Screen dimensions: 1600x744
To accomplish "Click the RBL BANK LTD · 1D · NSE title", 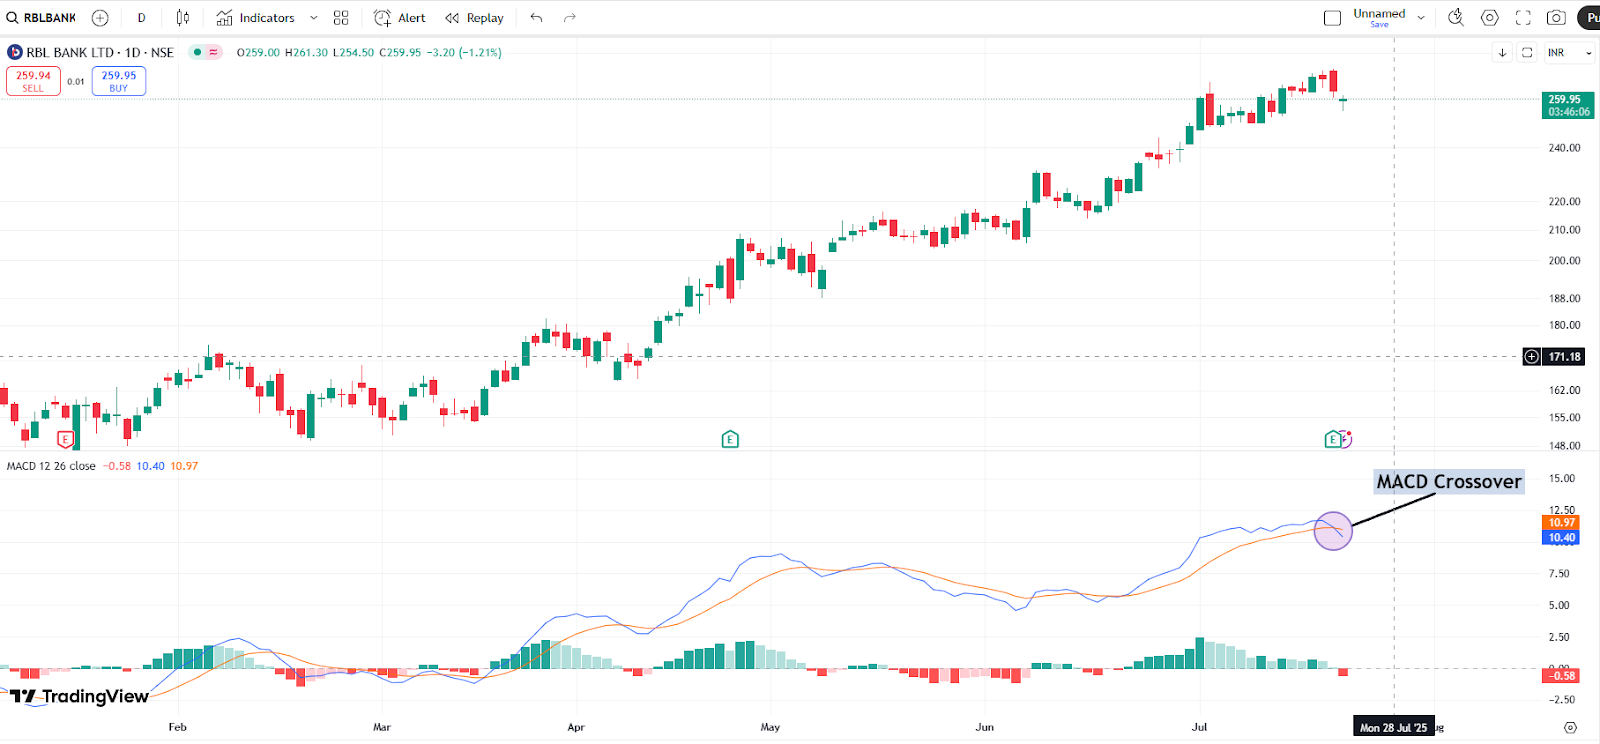I will (100, 52).
